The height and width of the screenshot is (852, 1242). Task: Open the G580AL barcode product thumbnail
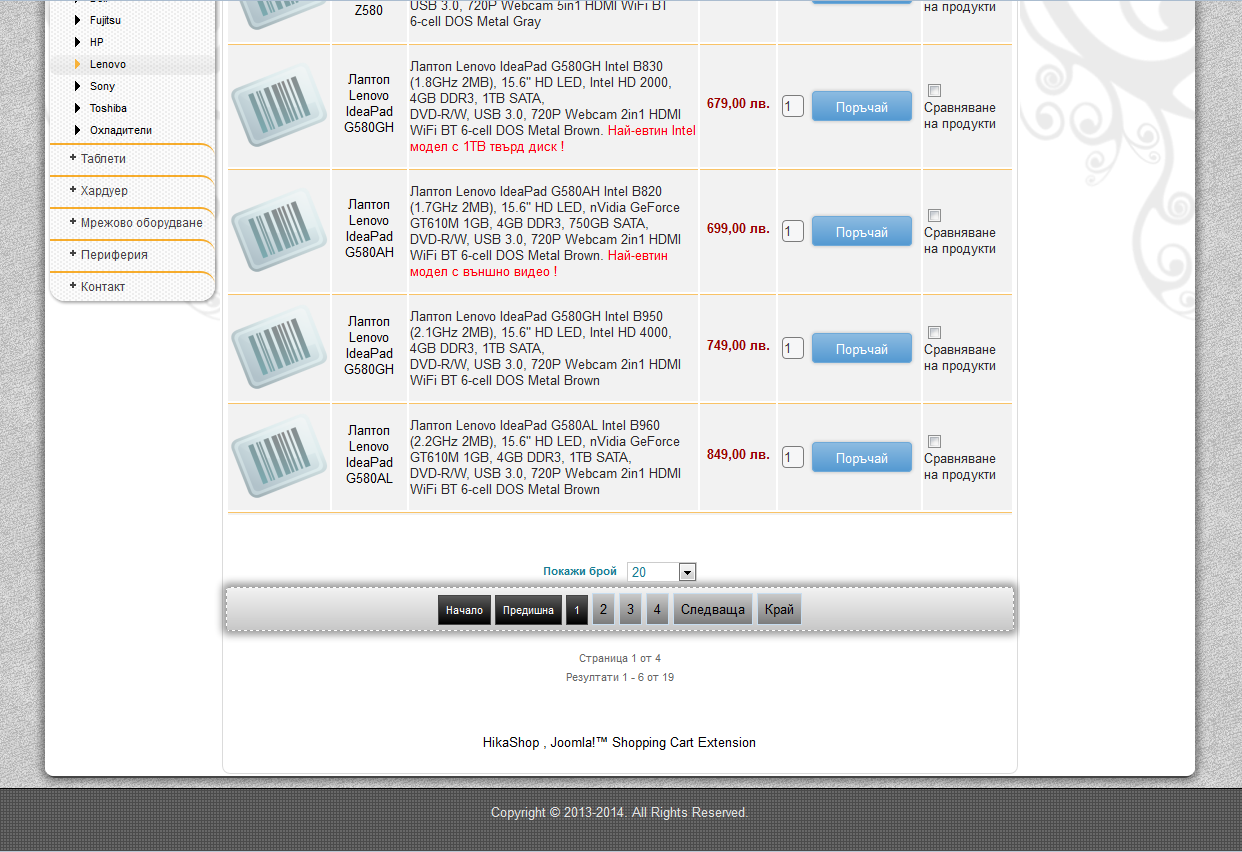coord(279,457)
